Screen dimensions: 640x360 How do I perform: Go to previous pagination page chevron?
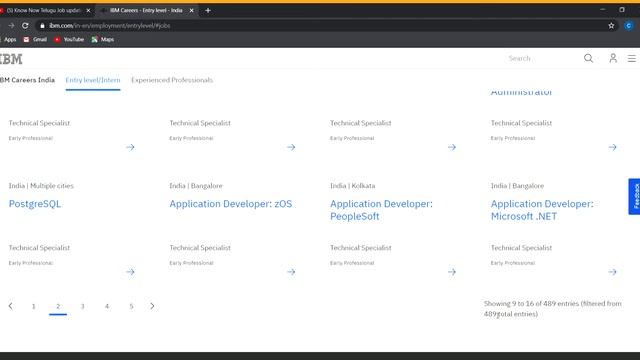click(x=11, y=306)
